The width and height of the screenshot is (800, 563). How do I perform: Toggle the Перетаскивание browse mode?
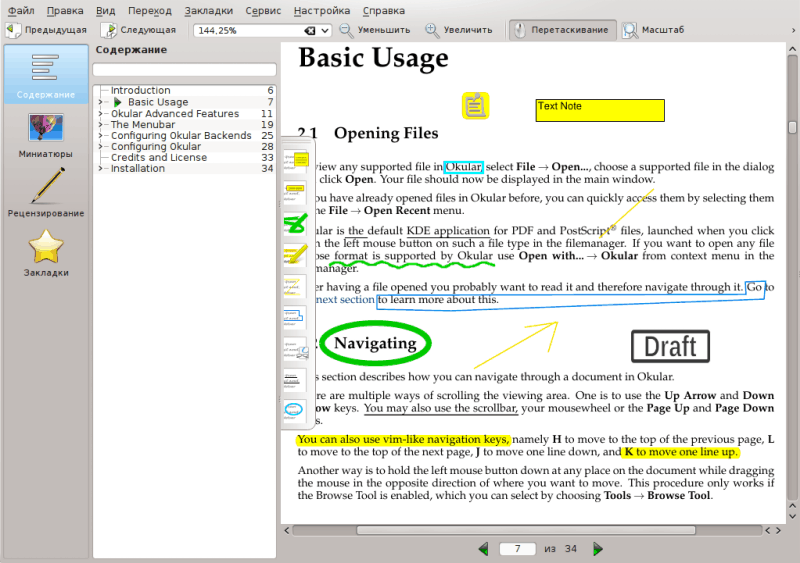click(560, 30)
